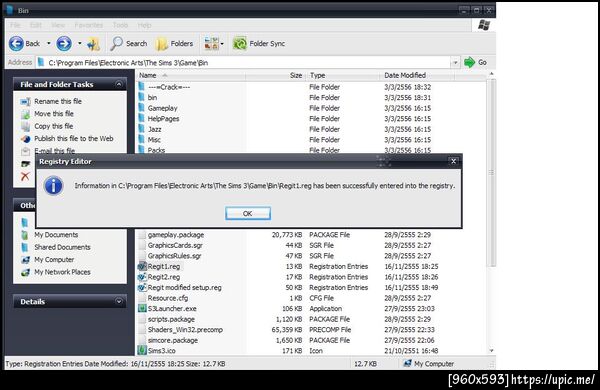The height and width of the screenshot is (390, 600).
Task: Click the Regit1.reg file icon
Action: point(142,266)
